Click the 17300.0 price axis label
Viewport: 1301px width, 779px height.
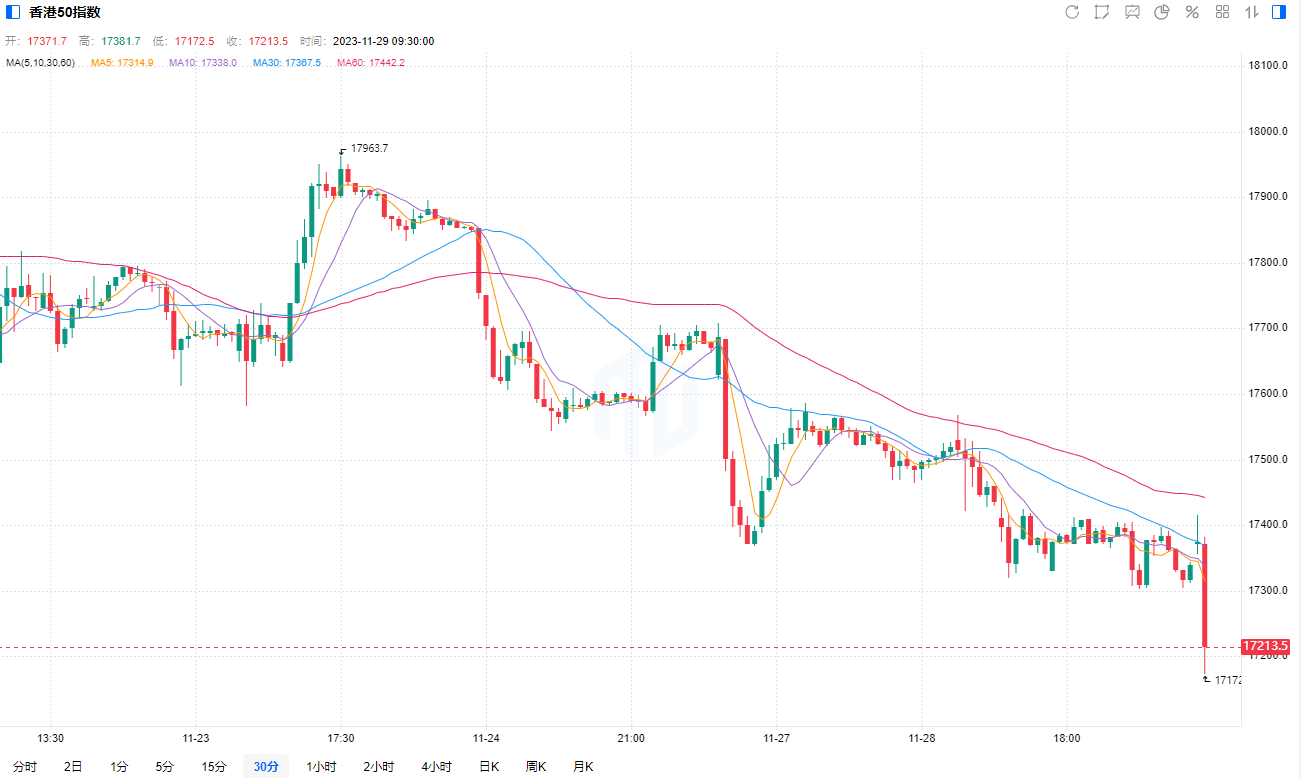(1267, 591)
